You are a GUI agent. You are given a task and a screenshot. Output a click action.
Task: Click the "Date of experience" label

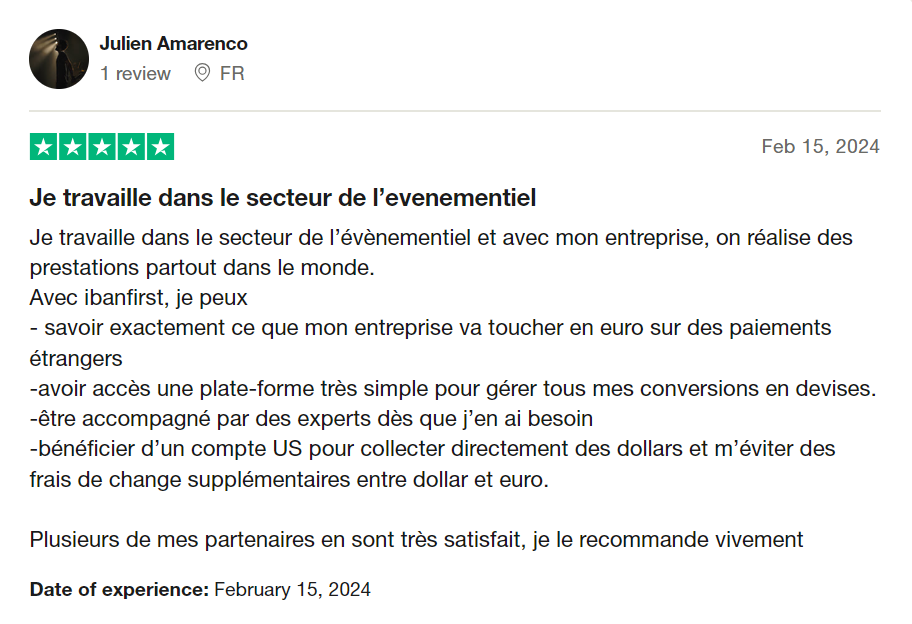click(119, 590)
